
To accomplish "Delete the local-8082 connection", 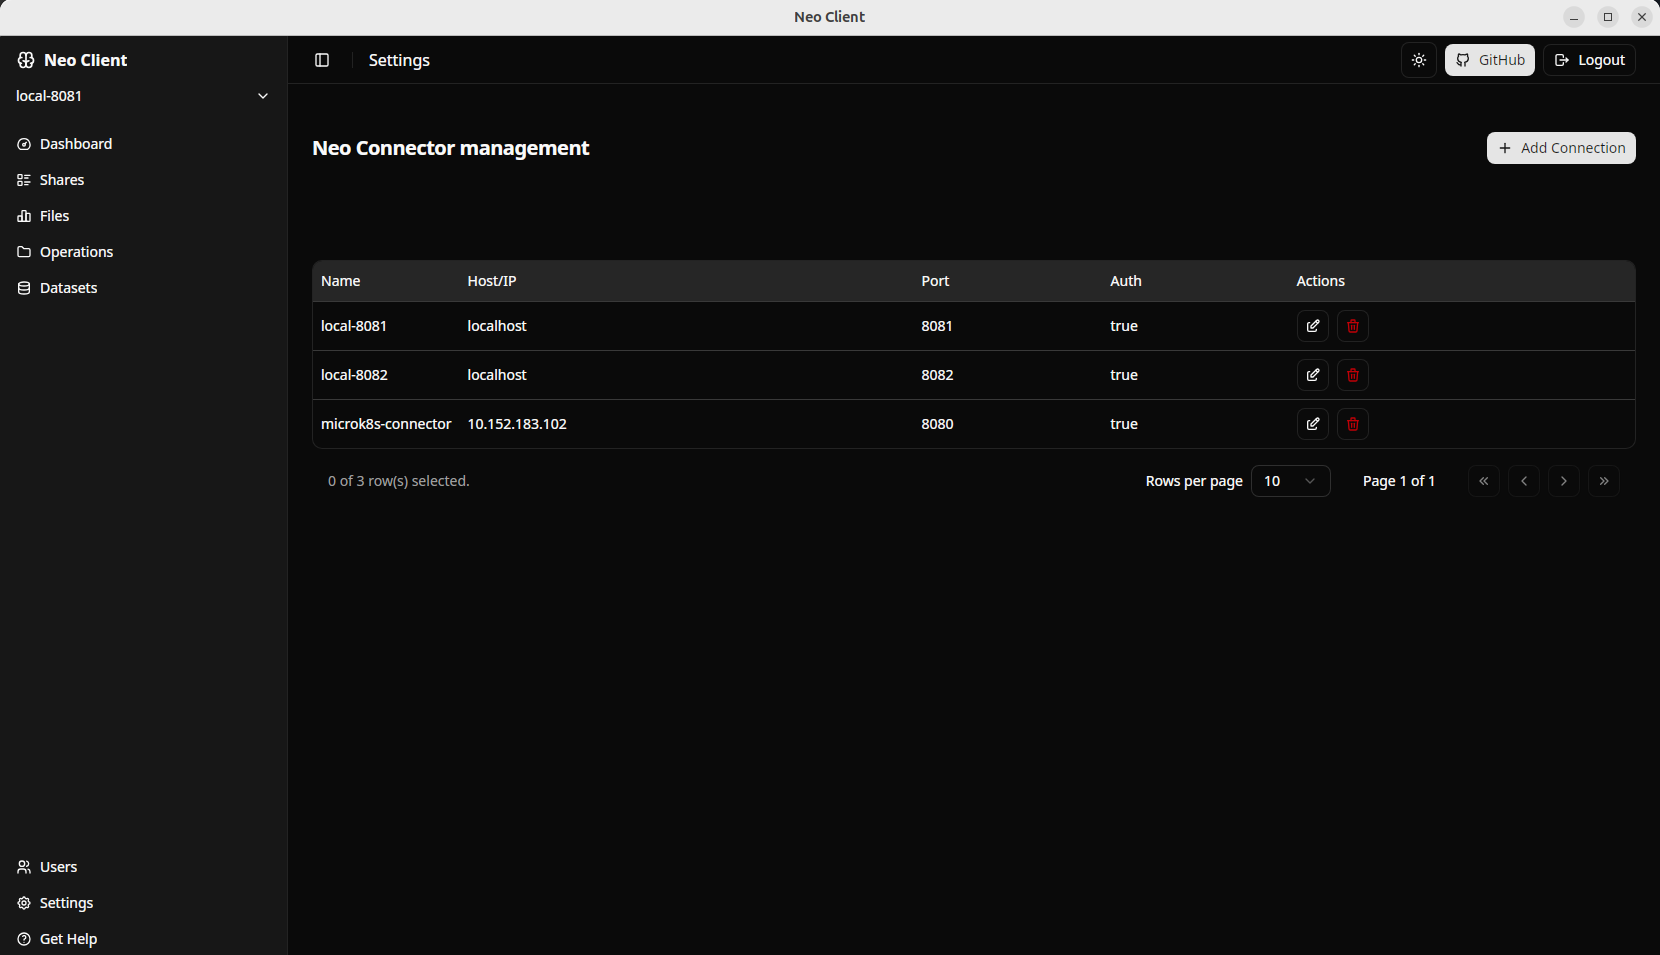I will tap(1352, 374).
